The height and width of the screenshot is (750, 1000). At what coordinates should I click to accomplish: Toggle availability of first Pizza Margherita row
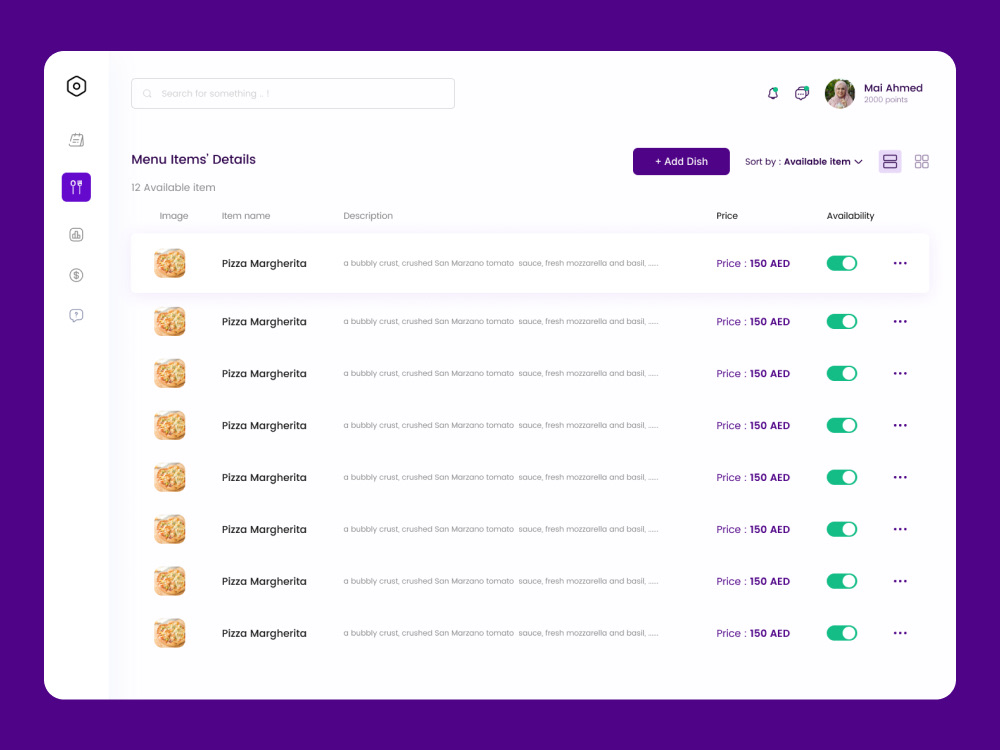coord(841,263)
